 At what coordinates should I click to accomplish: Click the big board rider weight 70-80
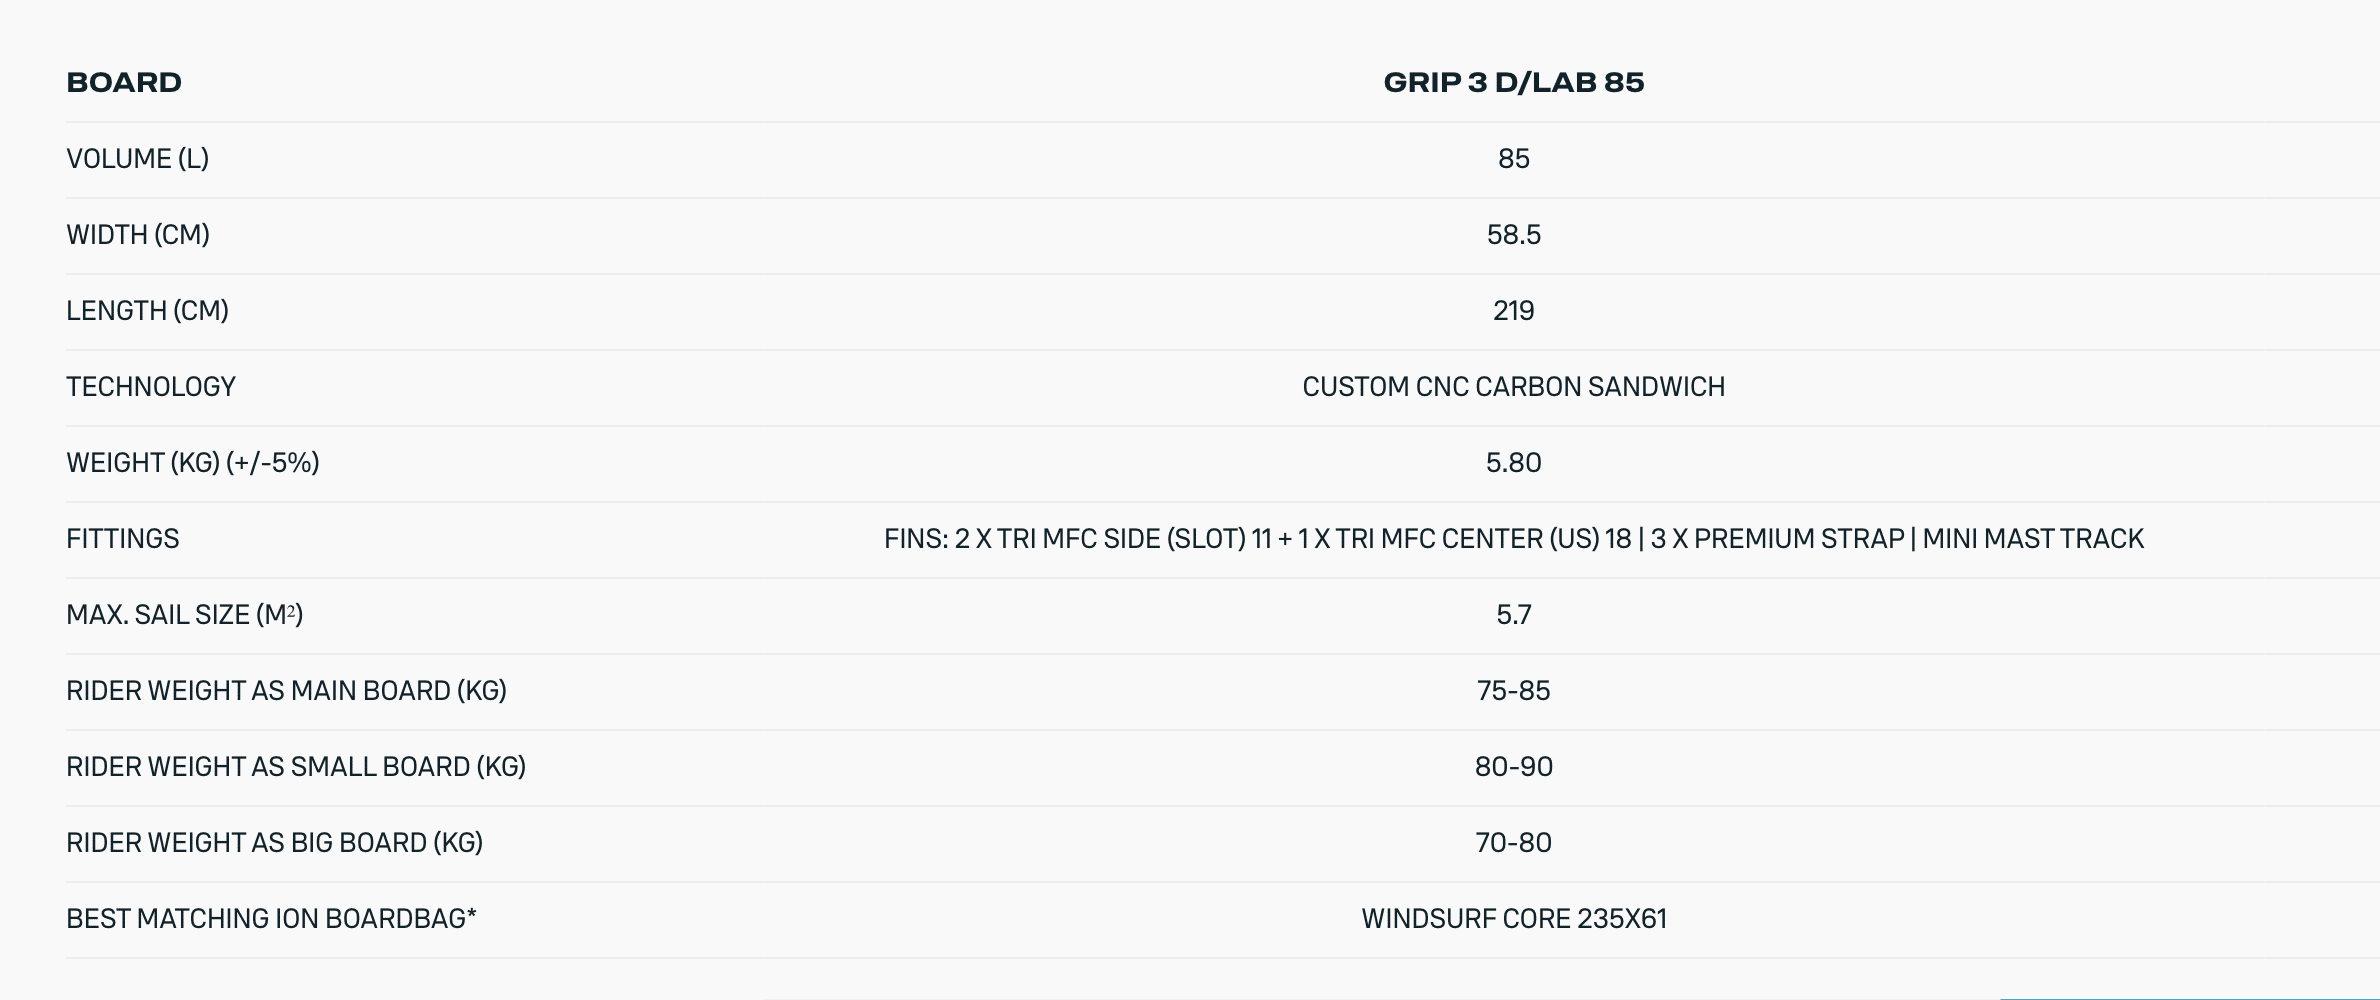pos(1513,843)
